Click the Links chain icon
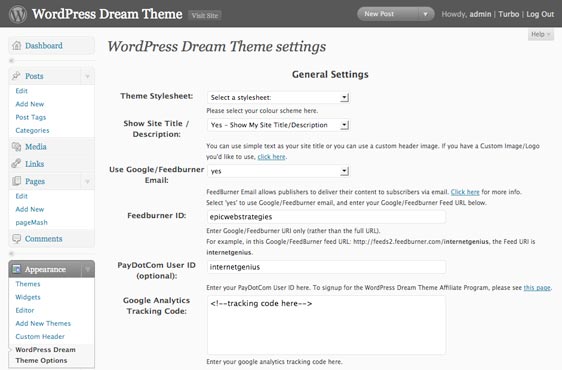This screenshot has height=370, width=562. pyautogui.click(x=16, y=163)
